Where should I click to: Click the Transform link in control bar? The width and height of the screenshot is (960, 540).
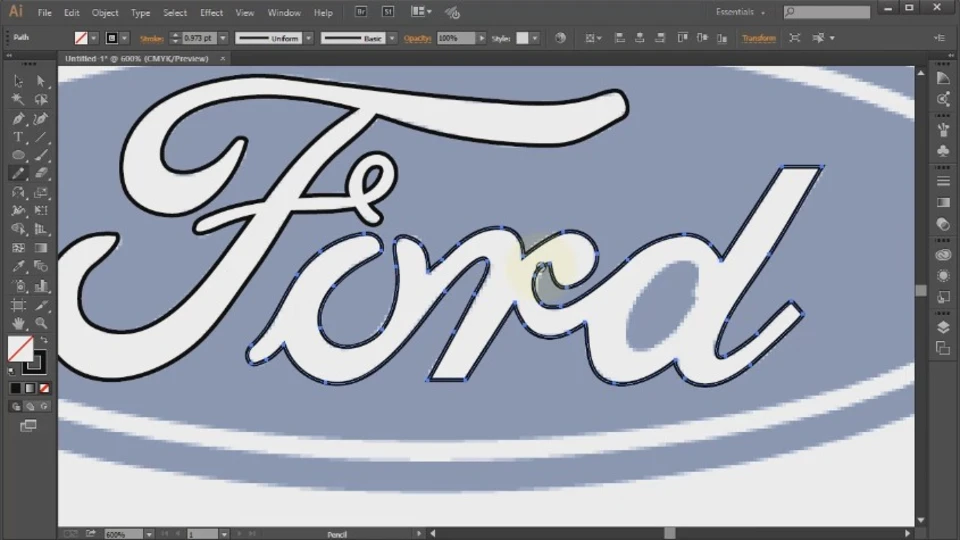pos(759,38)
